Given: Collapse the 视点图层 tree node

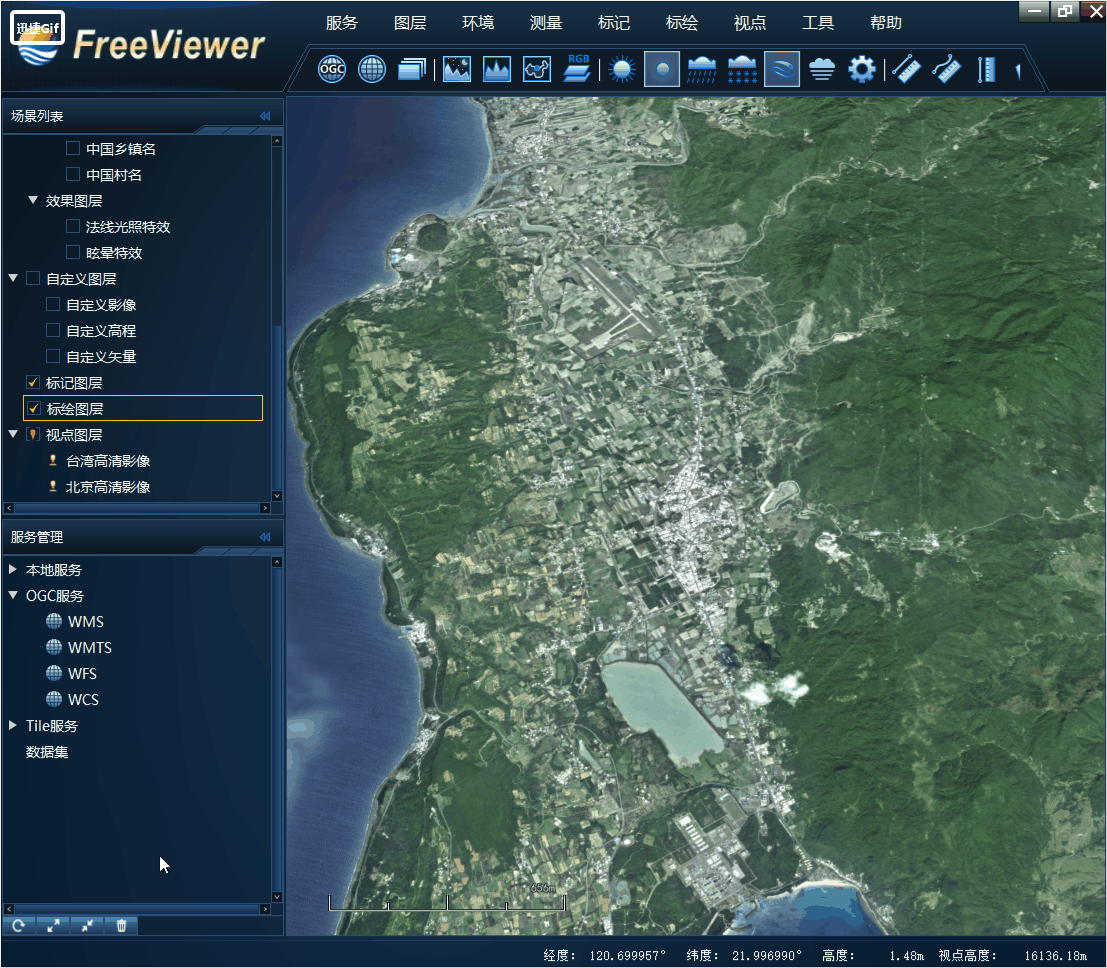Looking at the screenshot, I should pos(13,434).
